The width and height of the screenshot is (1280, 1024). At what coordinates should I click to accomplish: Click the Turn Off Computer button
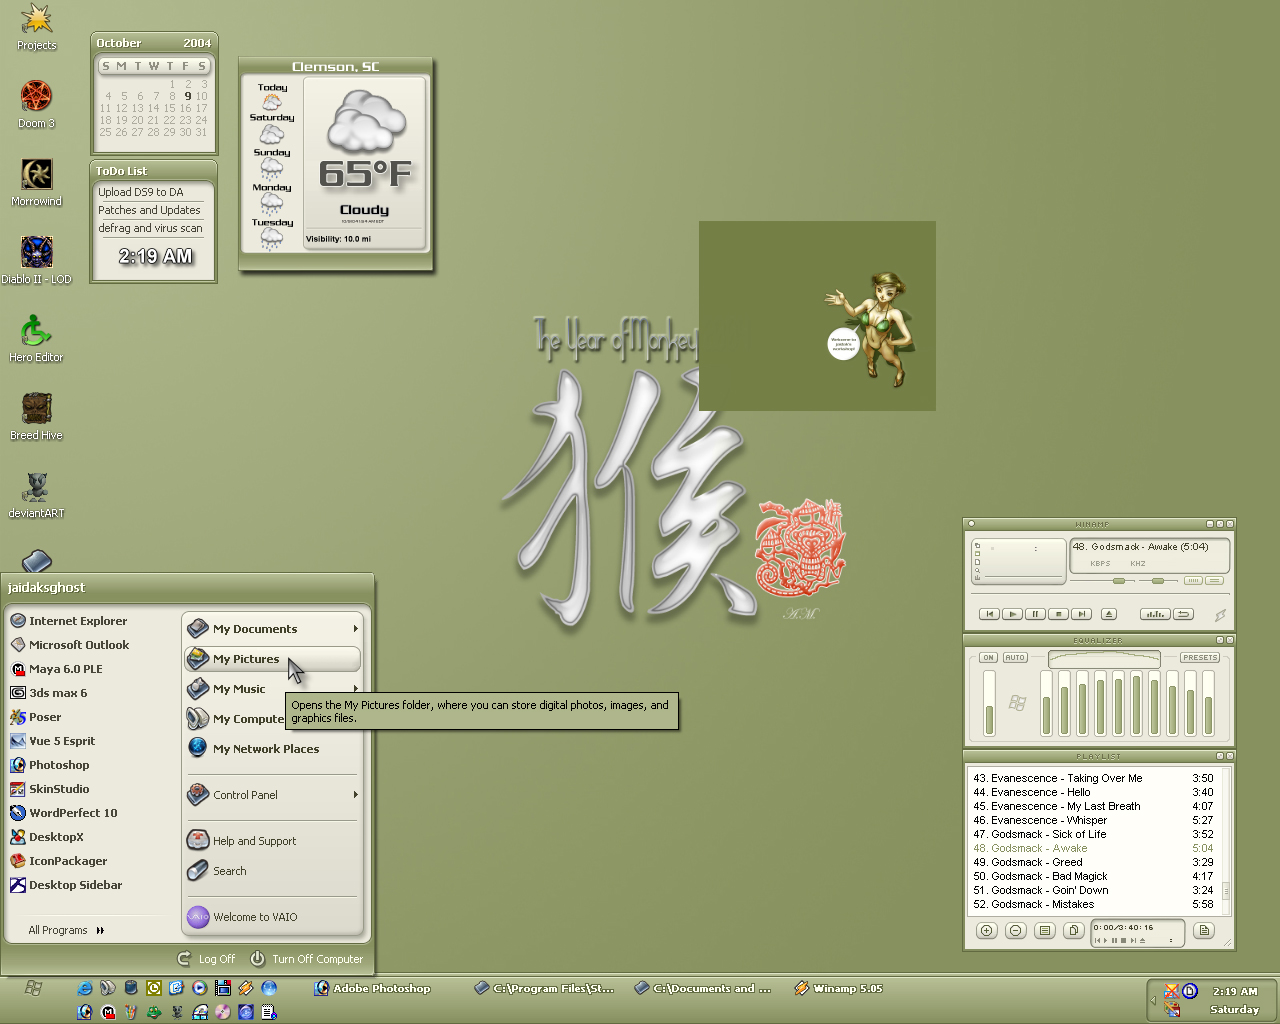pos(307,959)
